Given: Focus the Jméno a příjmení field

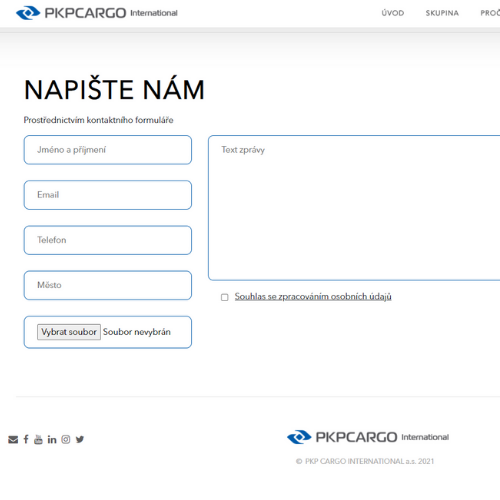Looking at the screenshot, I should tap(108, 150).
